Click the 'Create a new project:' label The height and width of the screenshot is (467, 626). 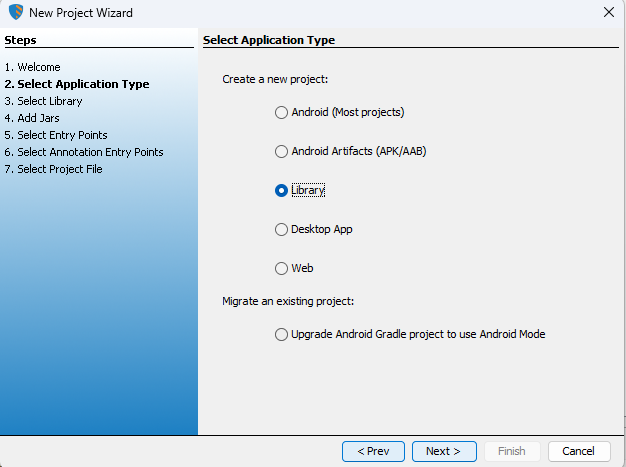[275, 79]
